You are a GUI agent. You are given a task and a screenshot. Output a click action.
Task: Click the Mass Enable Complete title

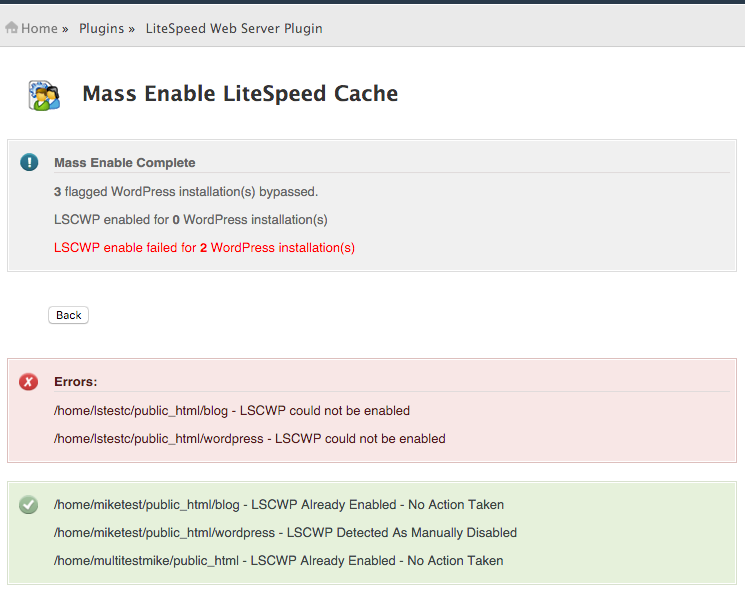(124, 162)
